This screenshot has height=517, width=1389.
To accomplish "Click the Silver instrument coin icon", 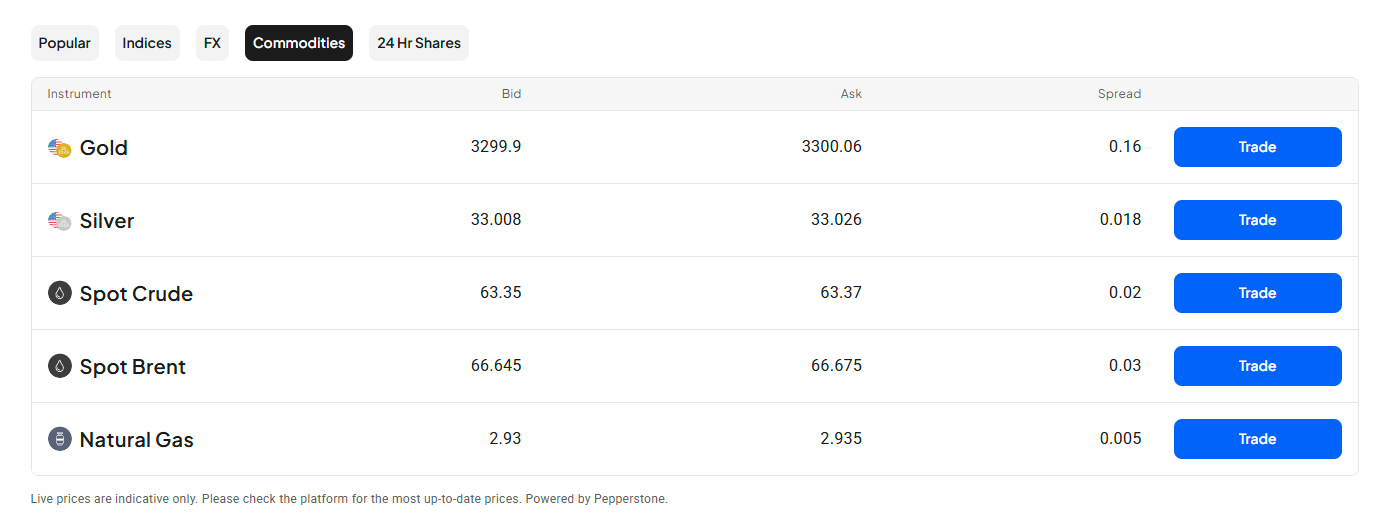I will [60, 221].
